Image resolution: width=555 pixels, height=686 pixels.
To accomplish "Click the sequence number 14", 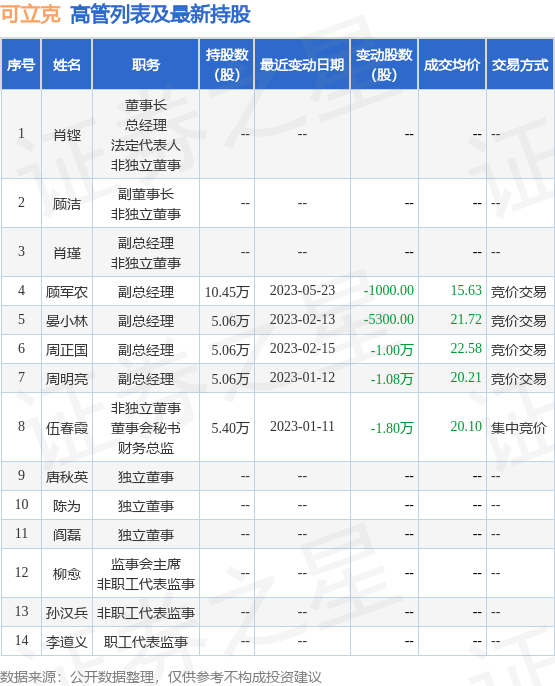I will pyautogui.click(x=21, y=640).
